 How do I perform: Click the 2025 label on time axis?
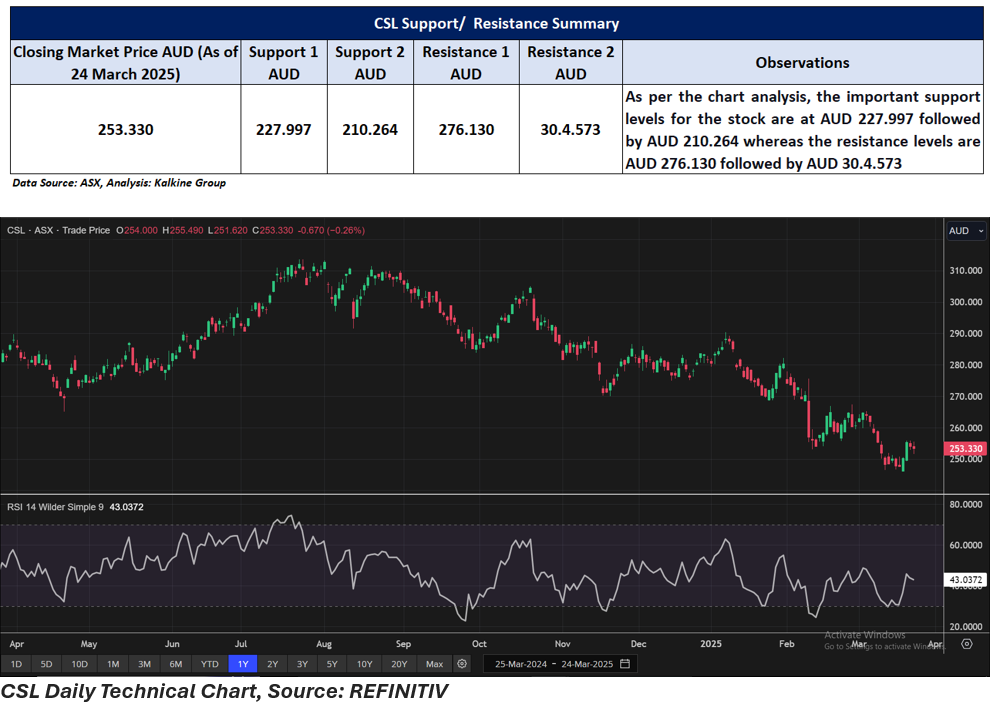coord(711,644)
